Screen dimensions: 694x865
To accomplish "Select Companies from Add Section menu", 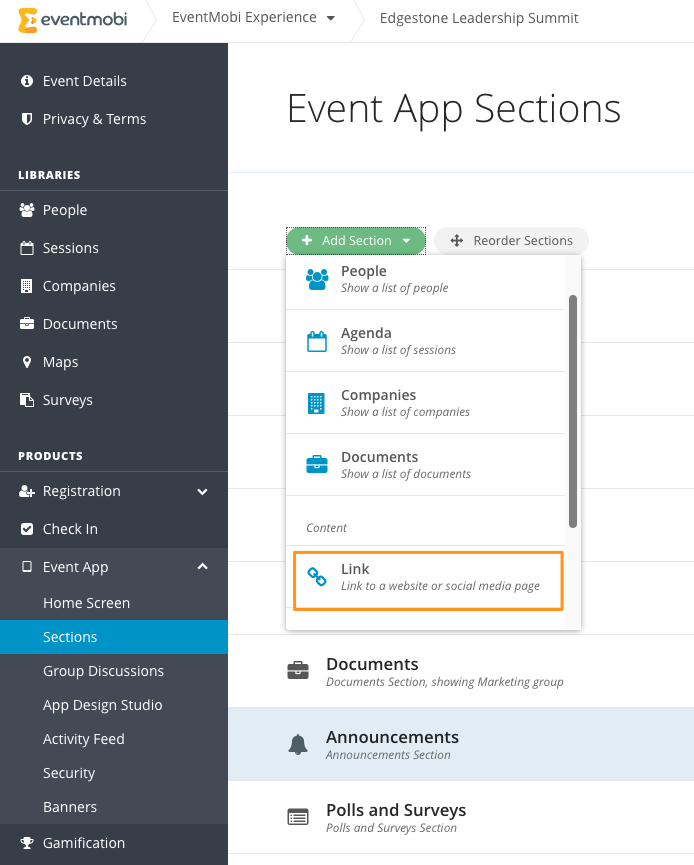I will pyautogui.click(x=425, y=403).
